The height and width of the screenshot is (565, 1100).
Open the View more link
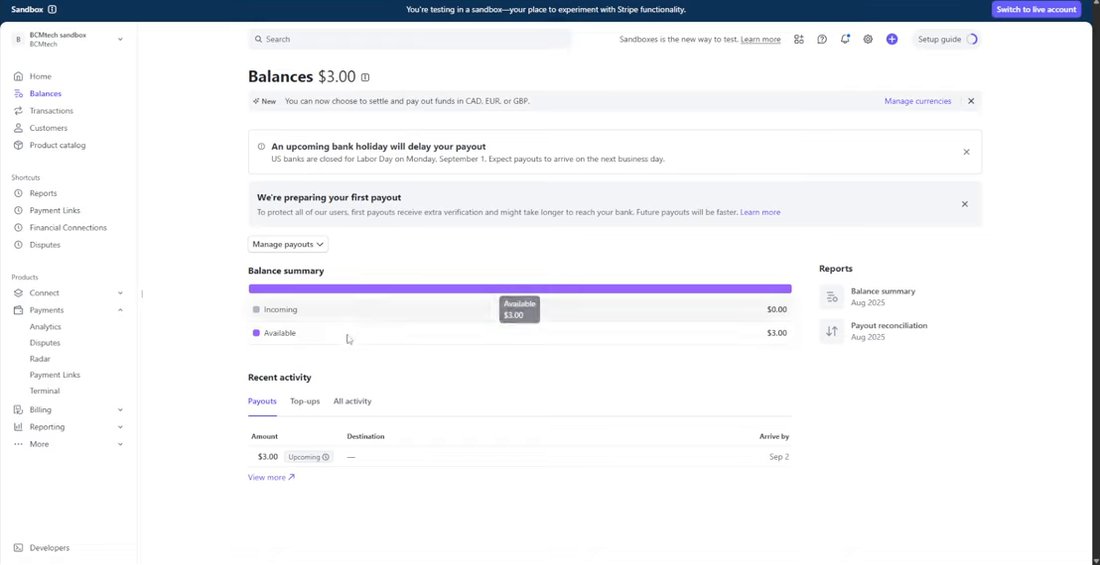pyautogui.click(x=271, y=477)
